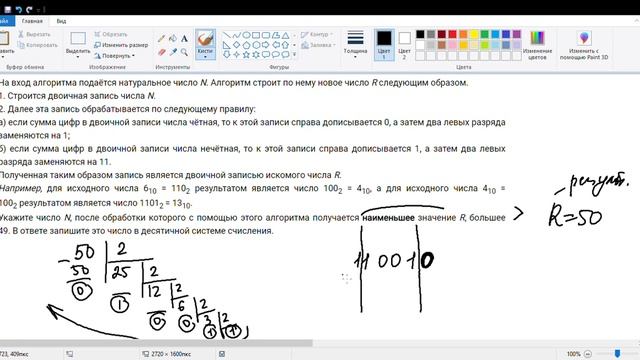Select the Pencil tool
The image size is (640, 360).
point(162,39)
